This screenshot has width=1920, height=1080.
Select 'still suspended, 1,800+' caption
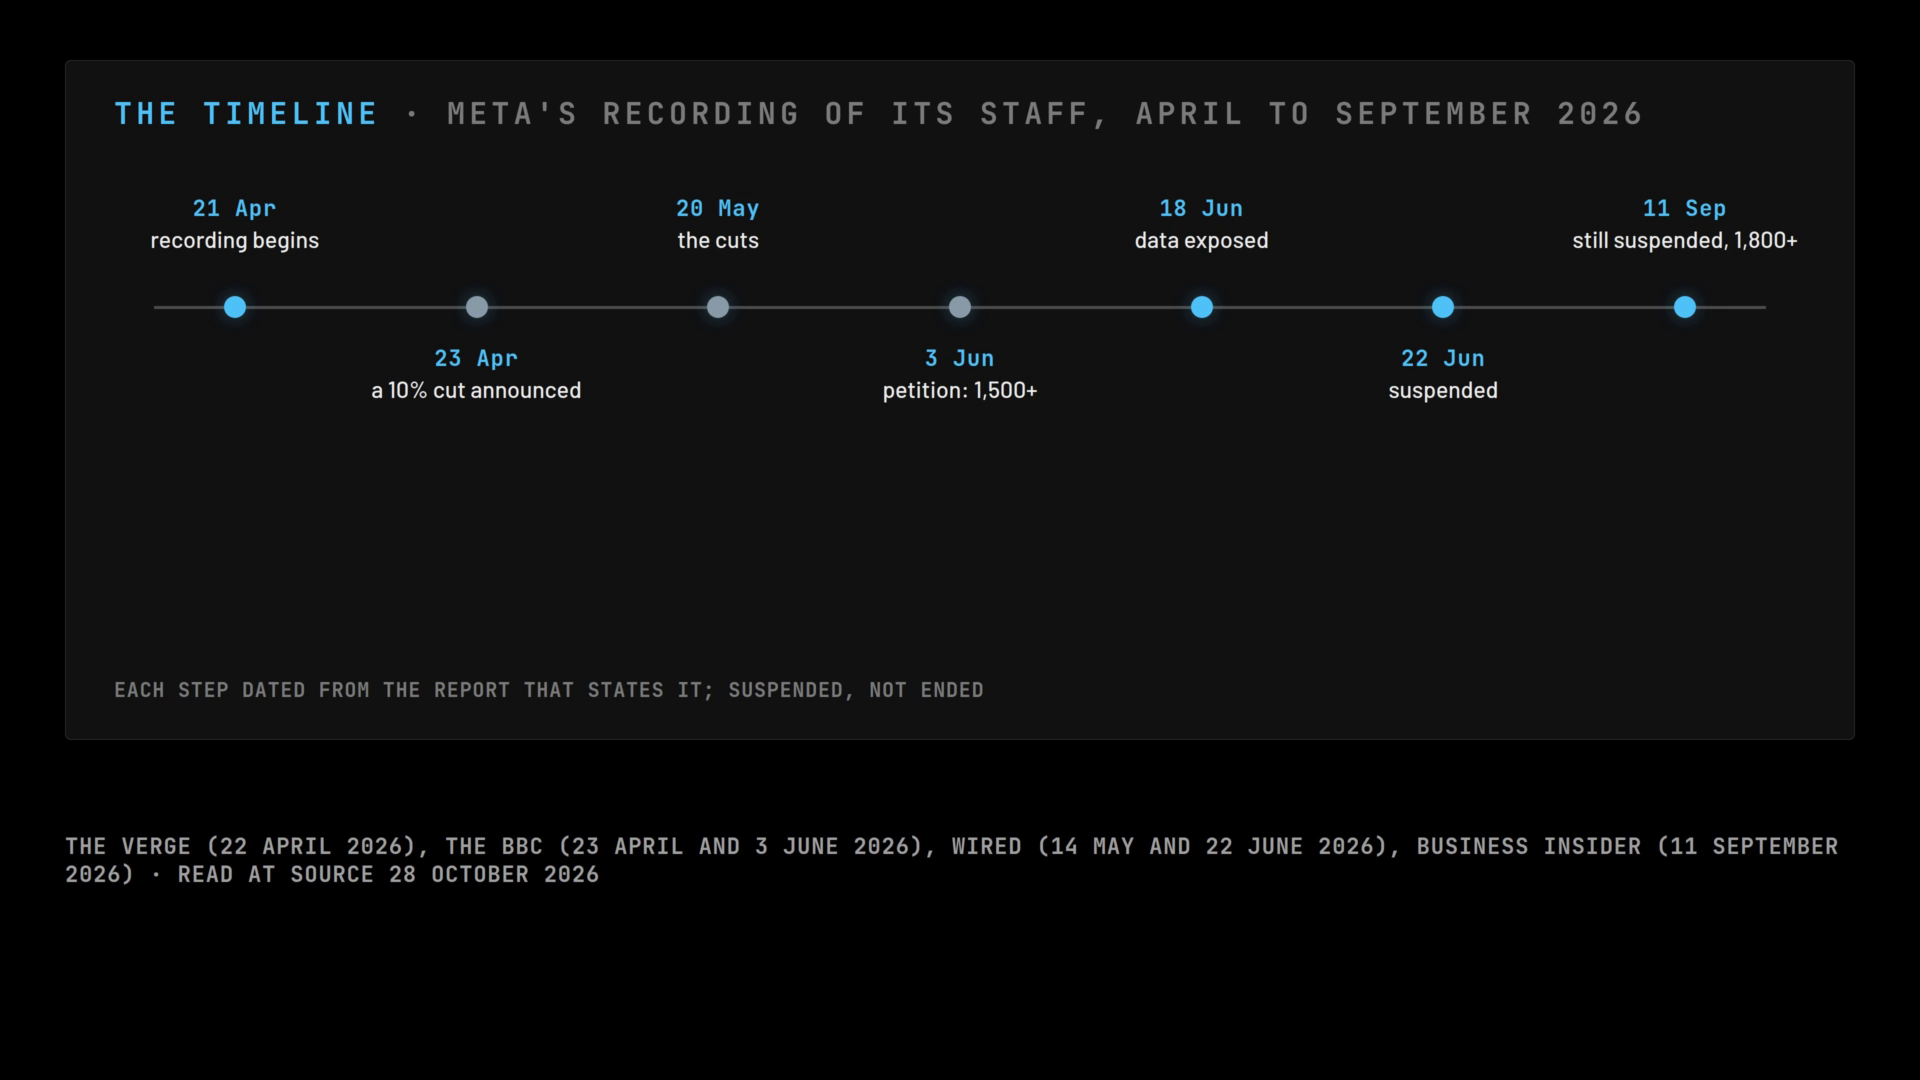point(1685,240)
